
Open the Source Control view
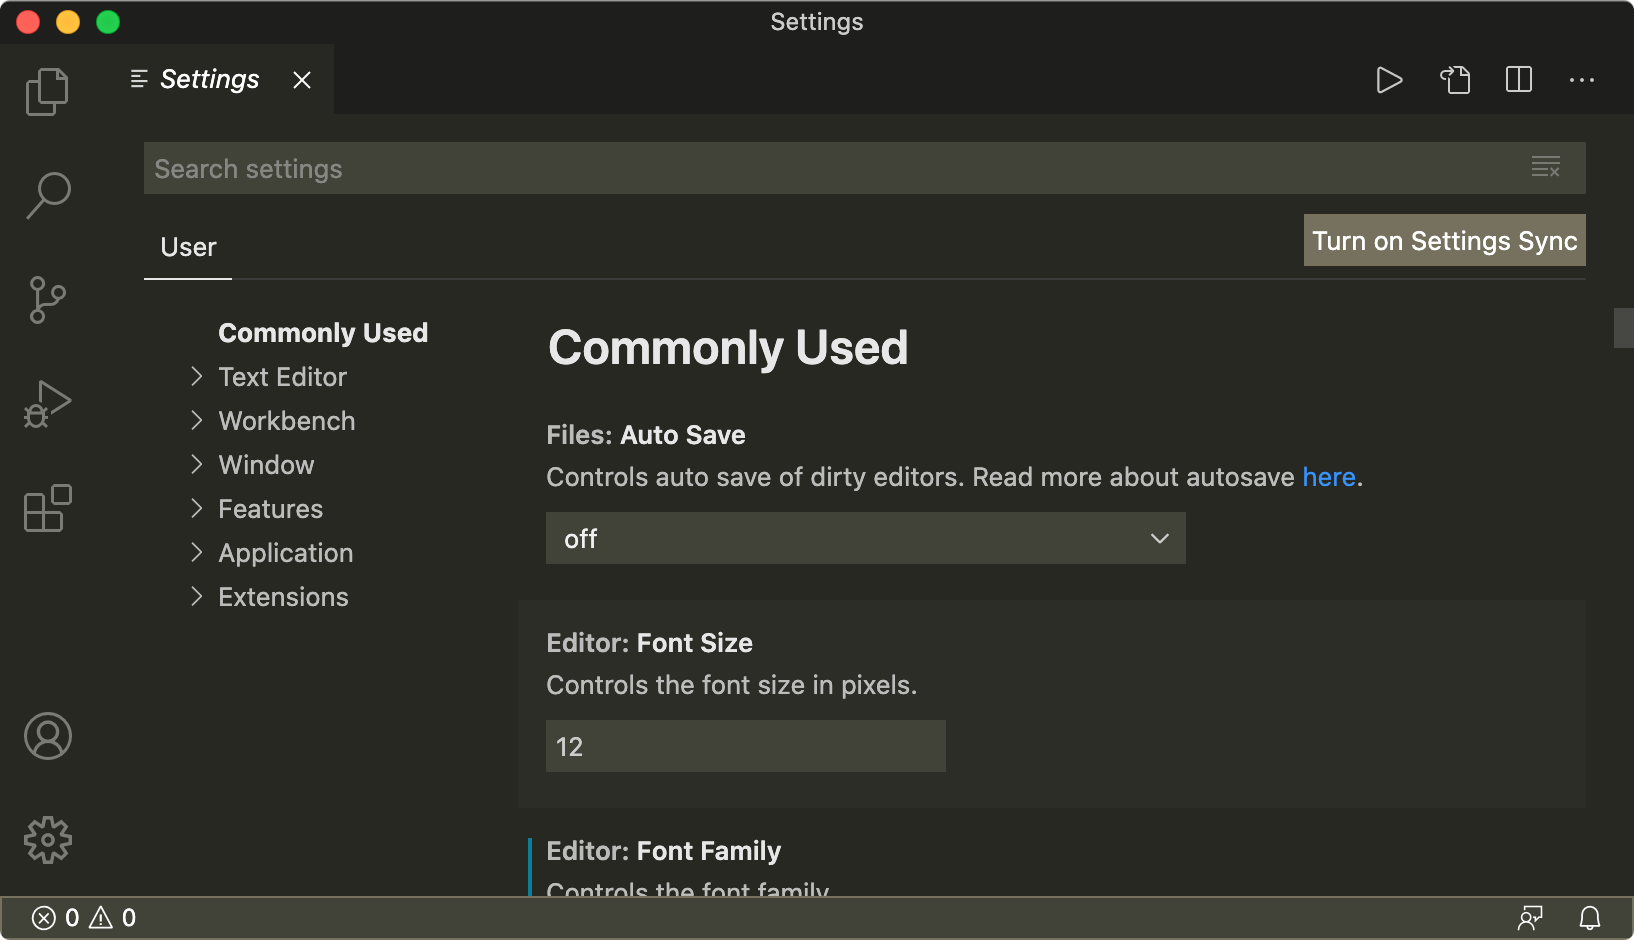pyautogui.click(x=47, y=300)
